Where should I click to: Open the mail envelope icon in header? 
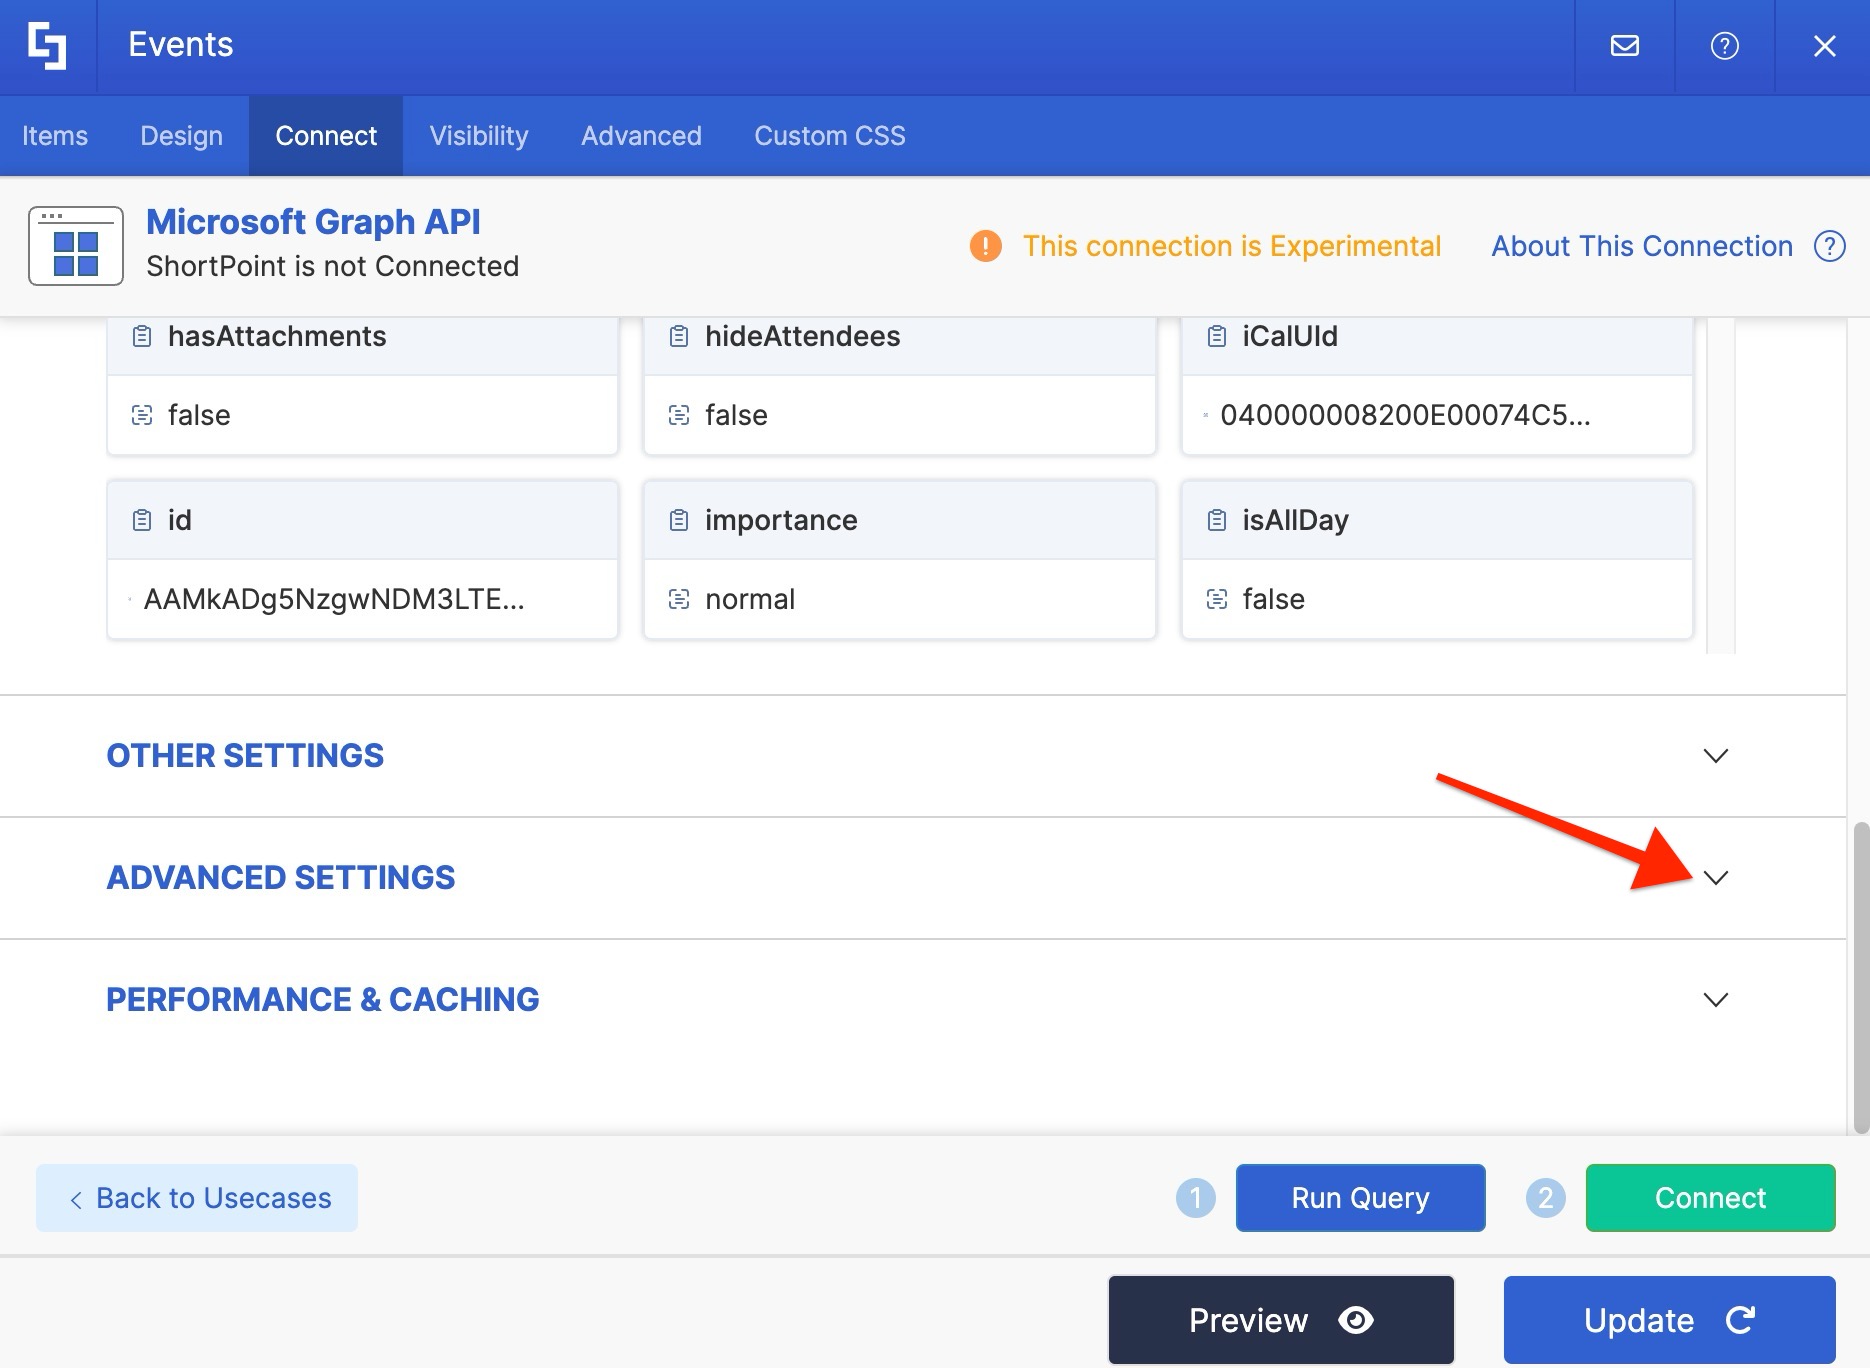1625,46
